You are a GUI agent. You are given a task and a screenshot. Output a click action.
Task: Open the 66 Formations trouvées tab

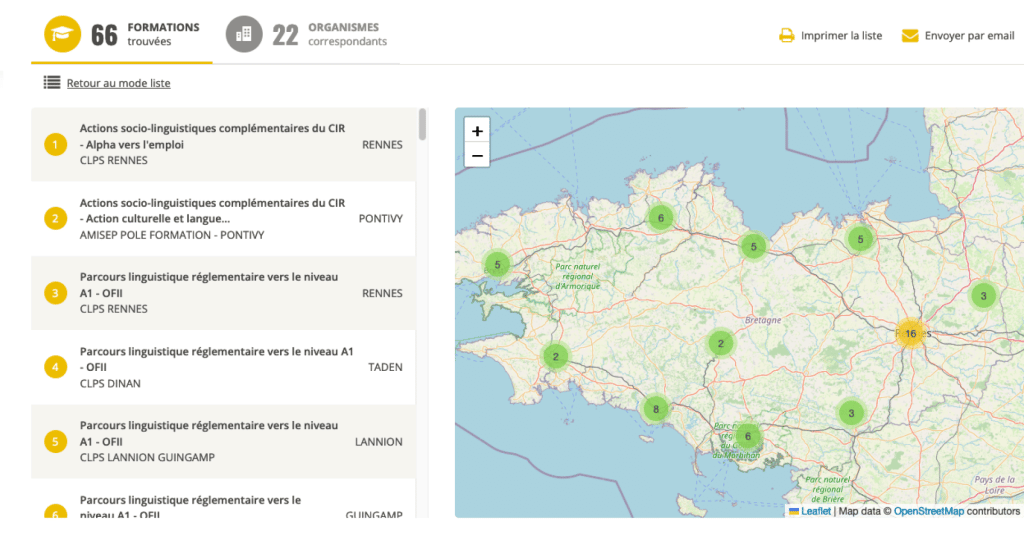pos(122,35)
